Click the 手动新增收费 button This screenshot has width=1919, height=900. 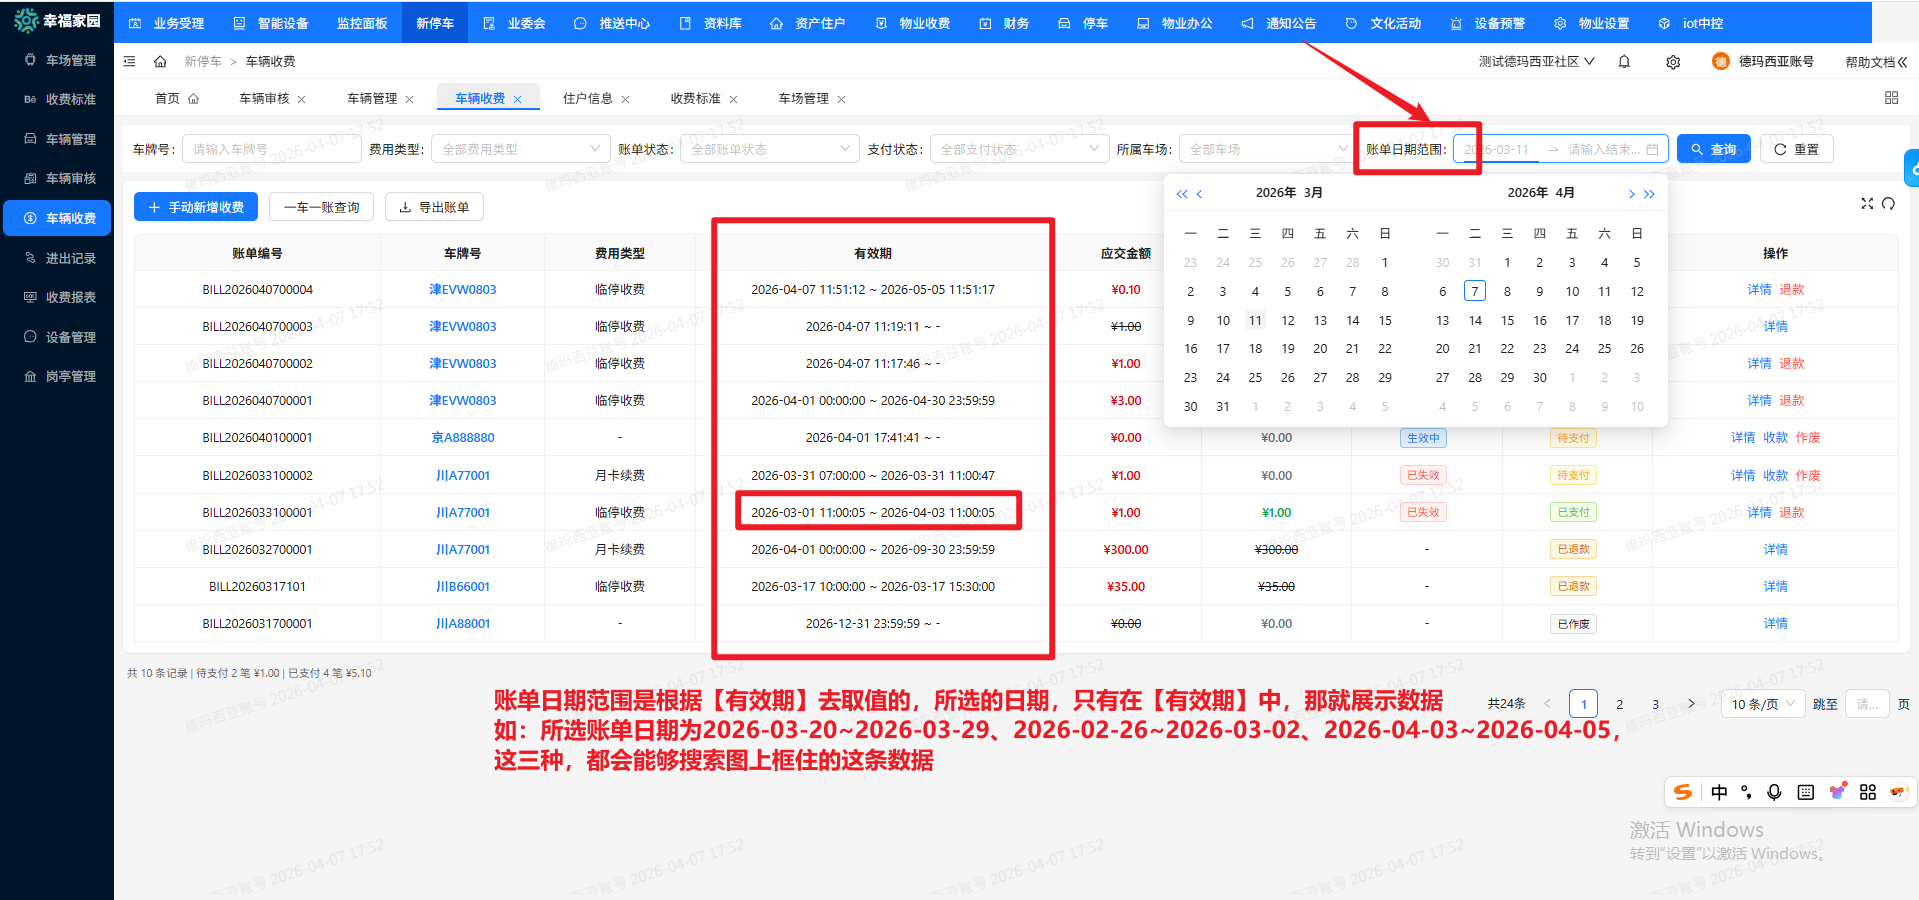click(196, 207)
